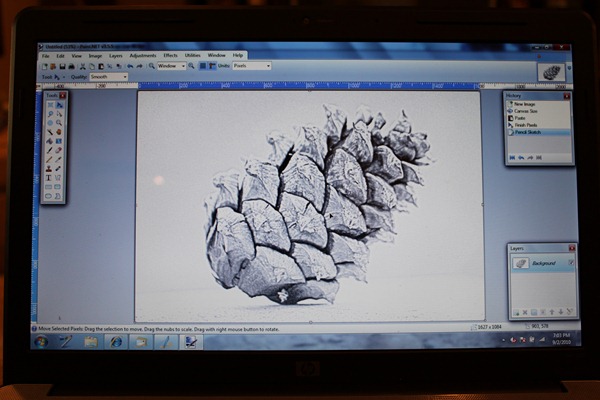The image size is (600, 400).
Task: Click the Zoom In magnifier in toolbar
Action: pyautogui.click(x=191, y=66)
